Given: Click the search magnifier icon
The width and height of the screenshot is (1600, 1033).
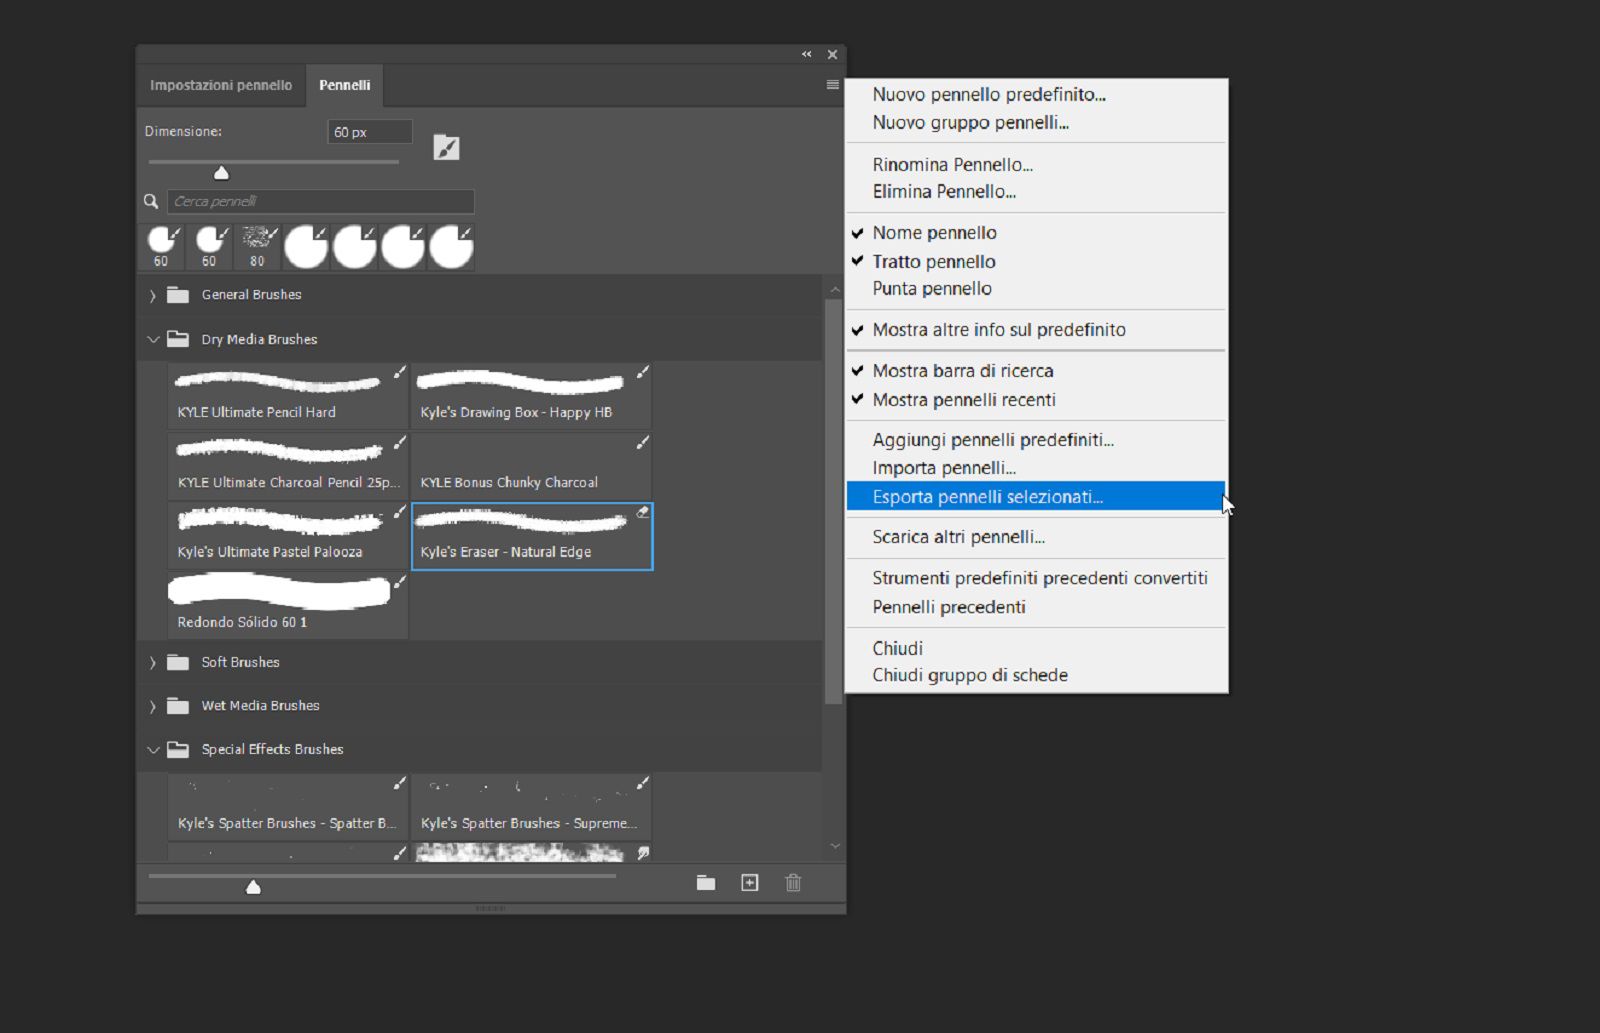Looking at the screenshot, I should 151,202.
